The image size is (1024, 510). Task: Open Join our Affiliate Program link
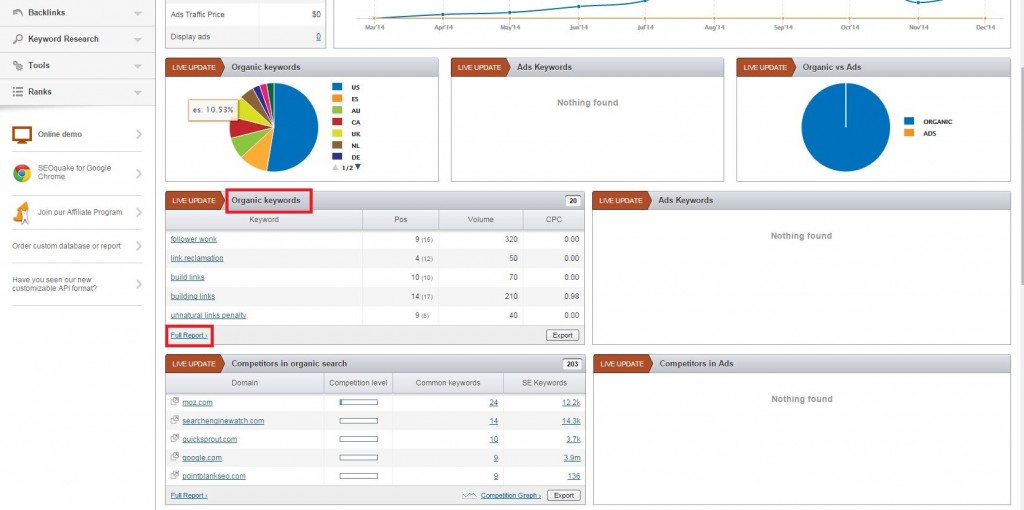coord(80,212)
